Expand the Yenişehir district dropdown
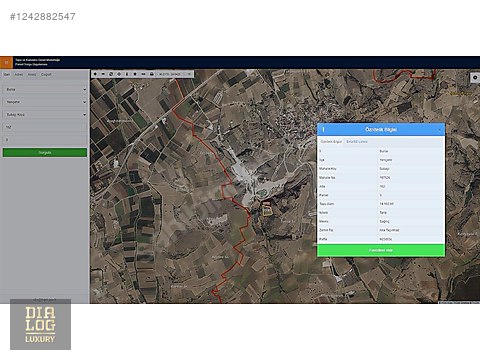 pos(45,102)
